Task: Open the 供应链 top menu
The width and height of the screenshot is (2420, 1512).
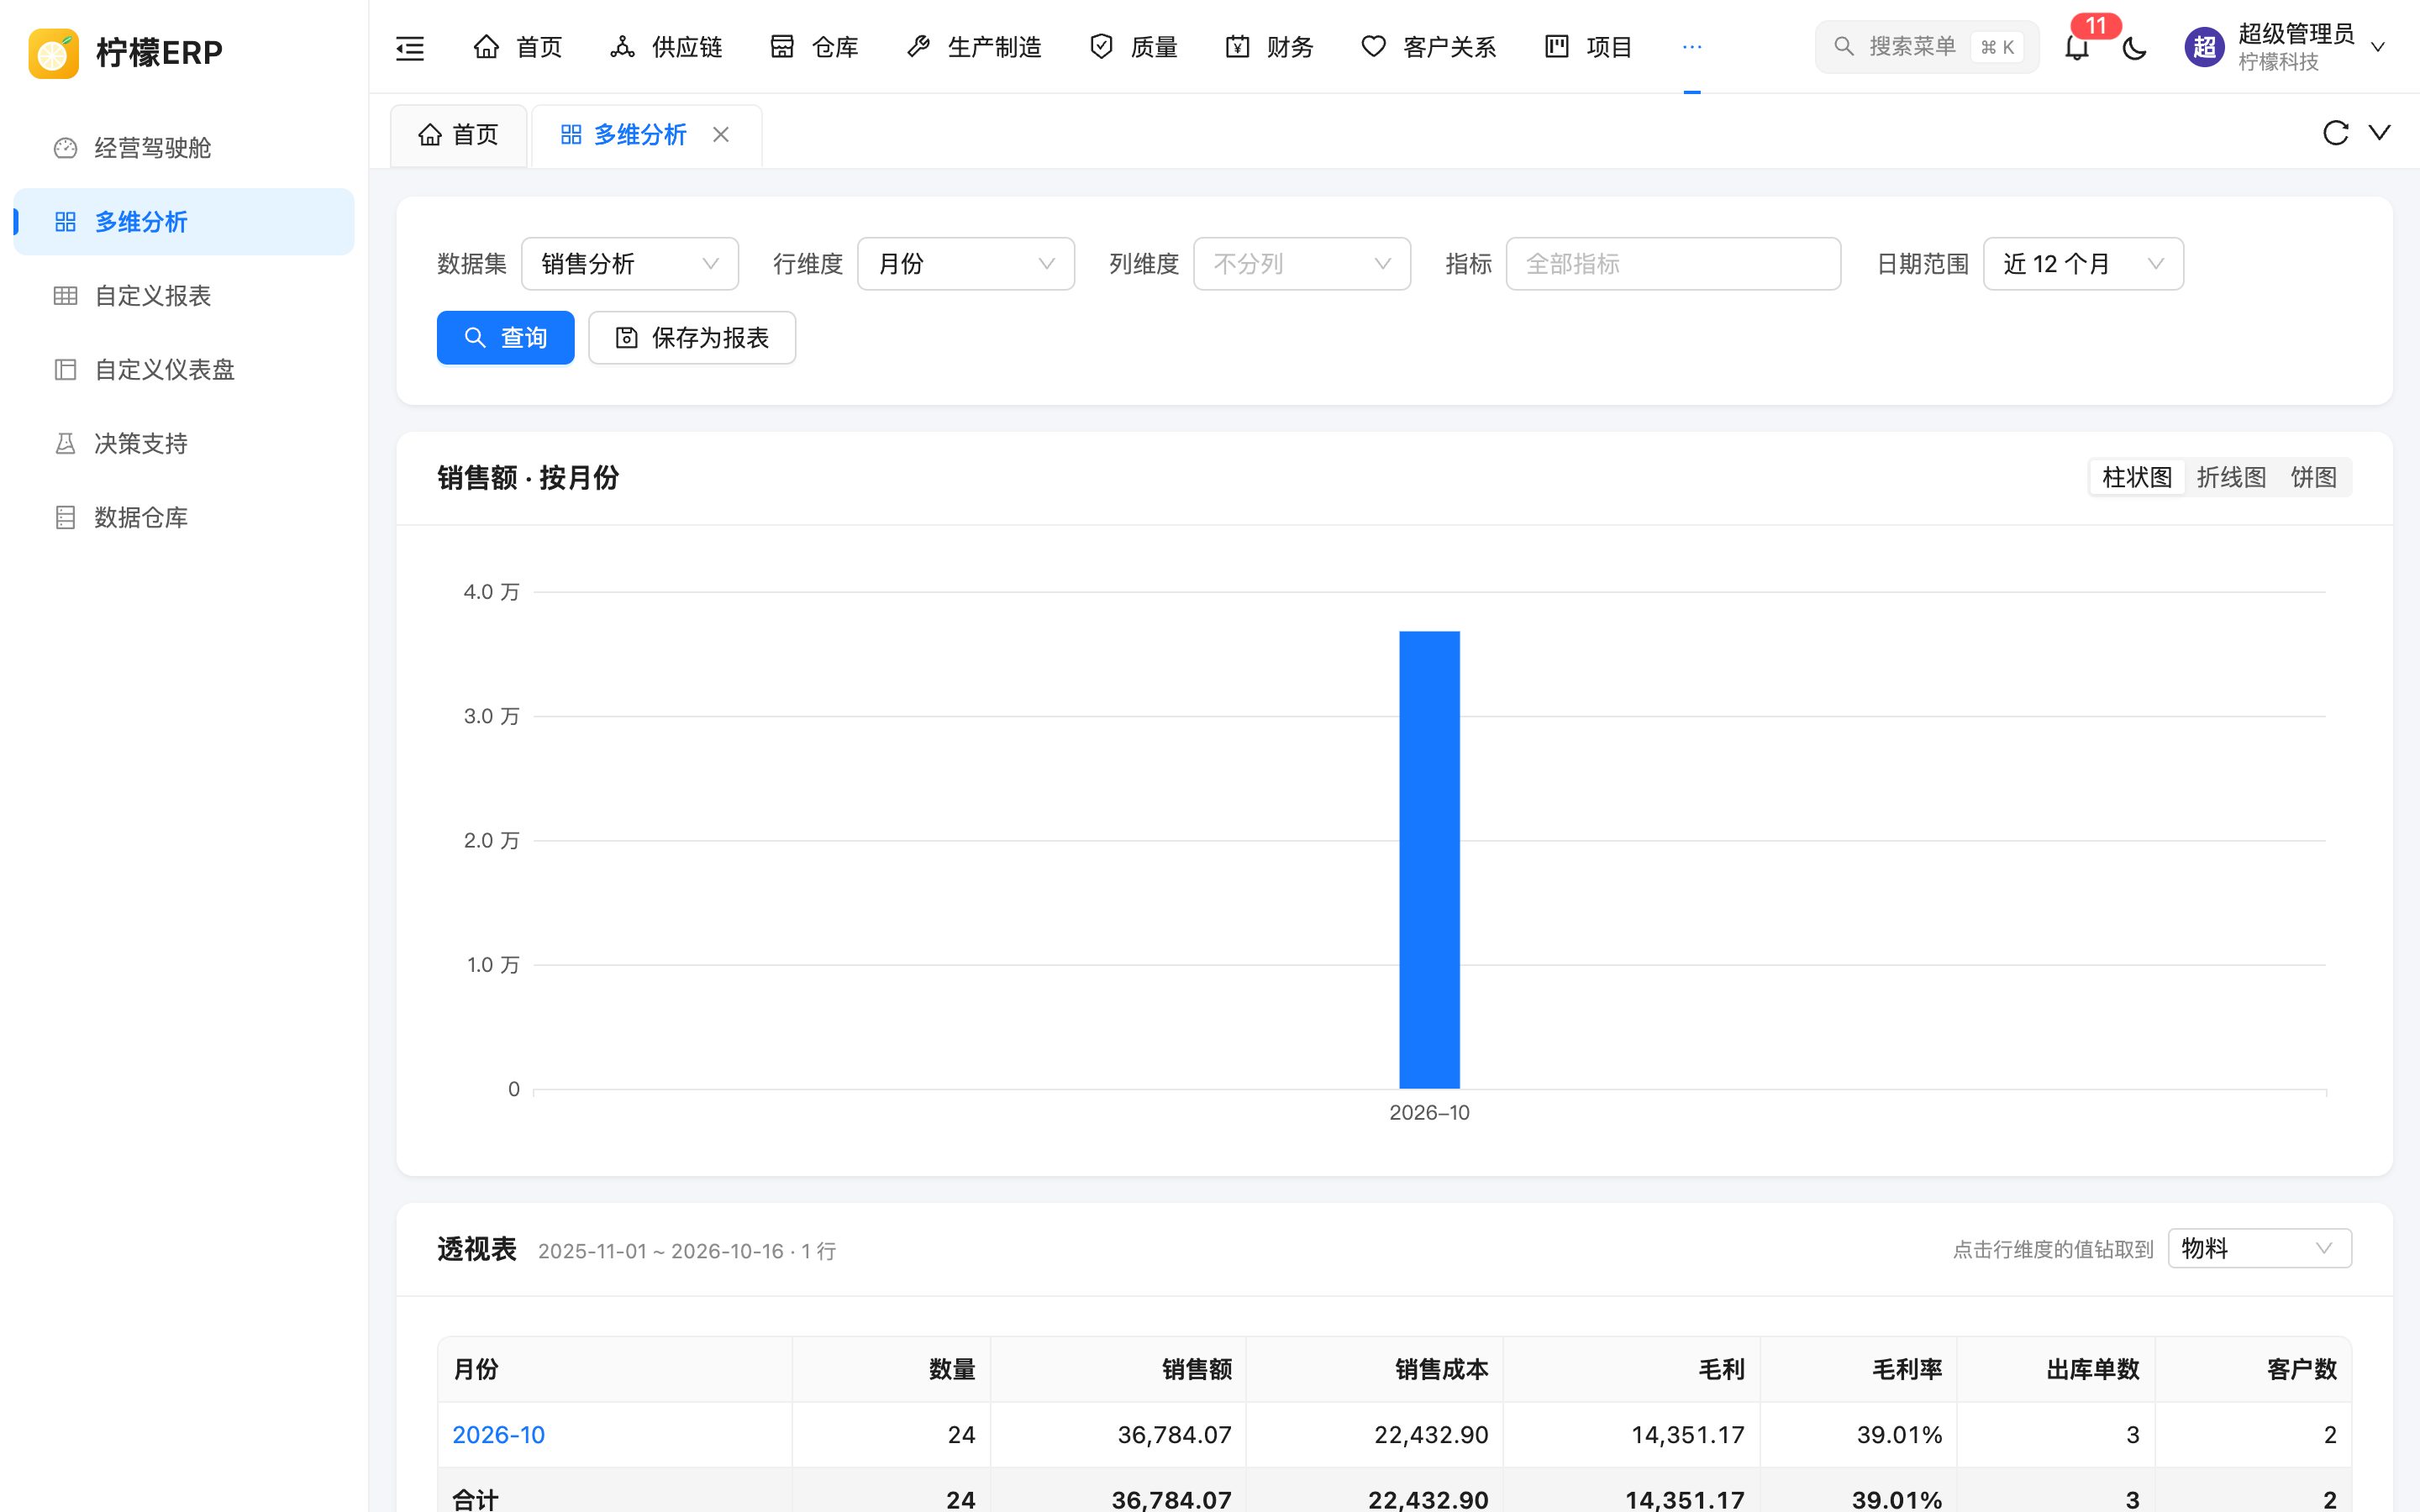Action: click(x=666, y=47)
